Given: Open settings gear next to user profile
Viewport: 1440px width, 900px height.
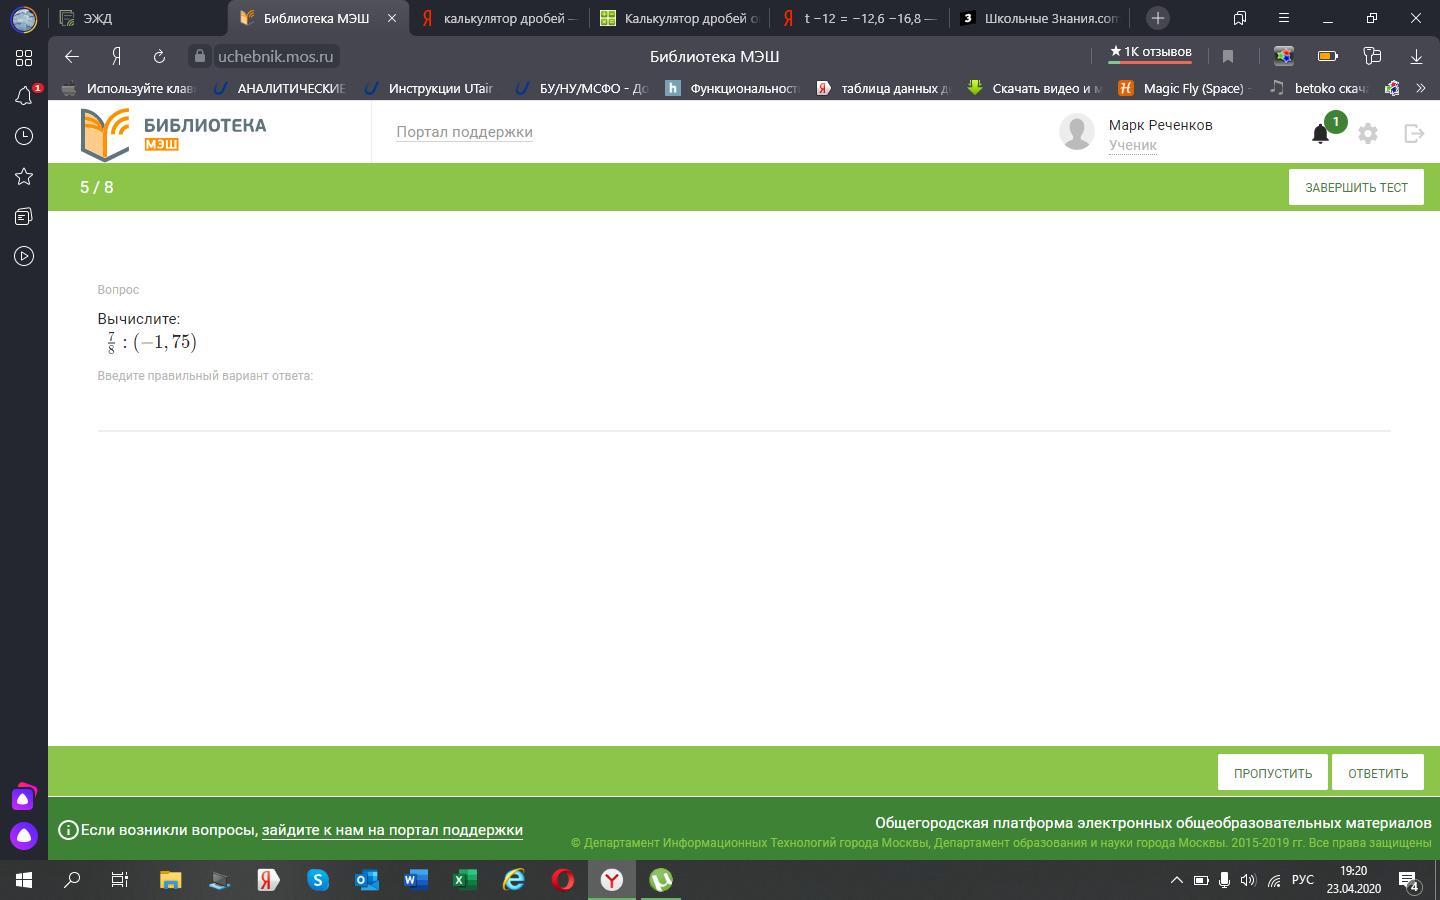Looking at the screenshot, I should tap(1368, 133).
